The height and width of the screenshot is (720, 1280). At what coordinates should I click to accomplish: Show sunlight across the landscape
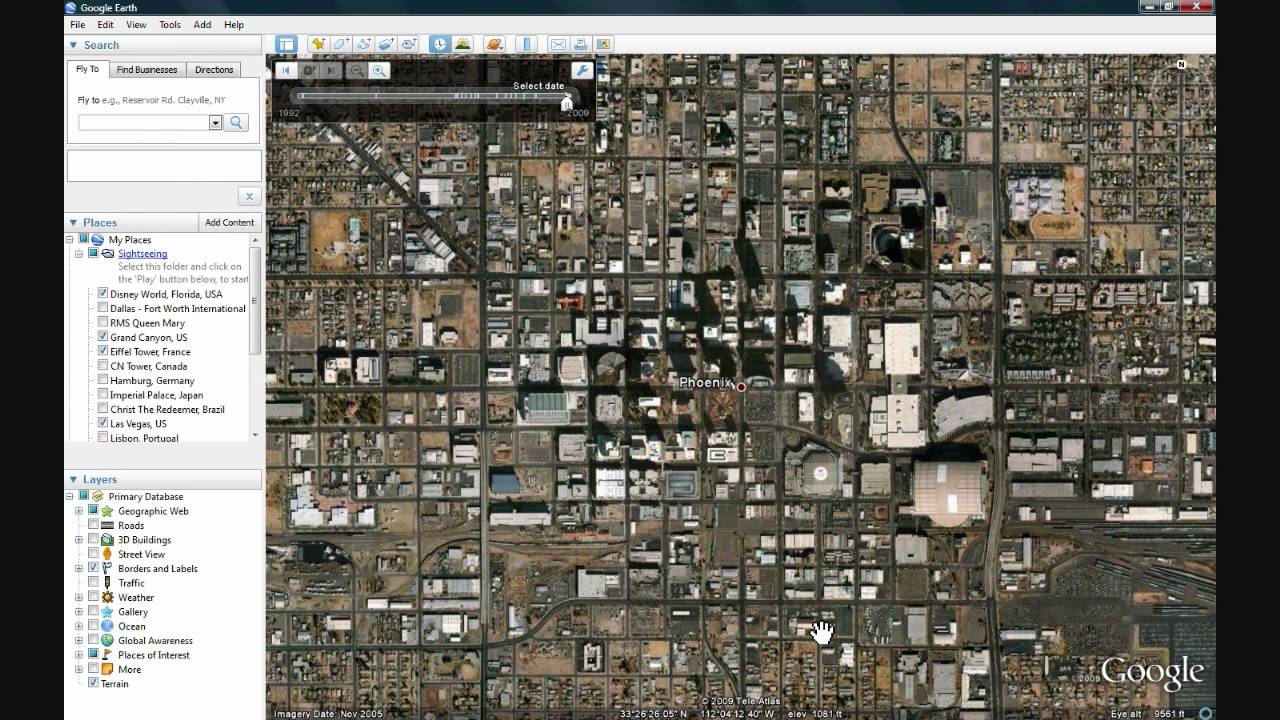[462, 44]
